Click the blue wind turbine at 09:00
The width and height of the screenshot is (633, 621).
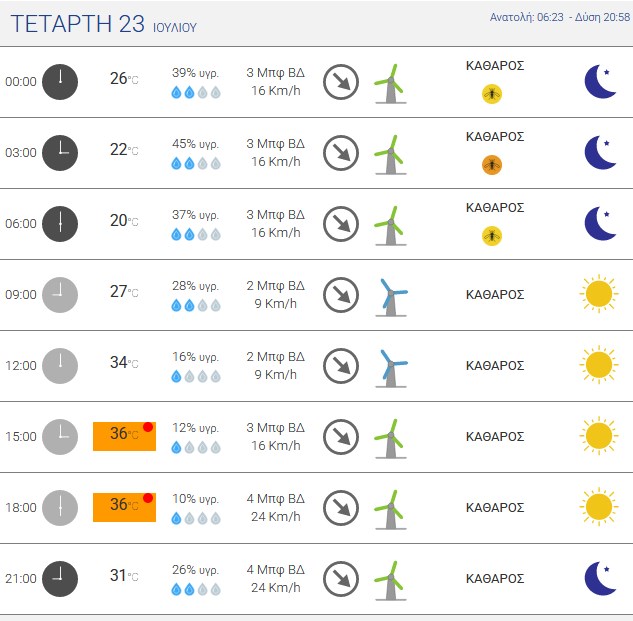[x=391, y=298]
